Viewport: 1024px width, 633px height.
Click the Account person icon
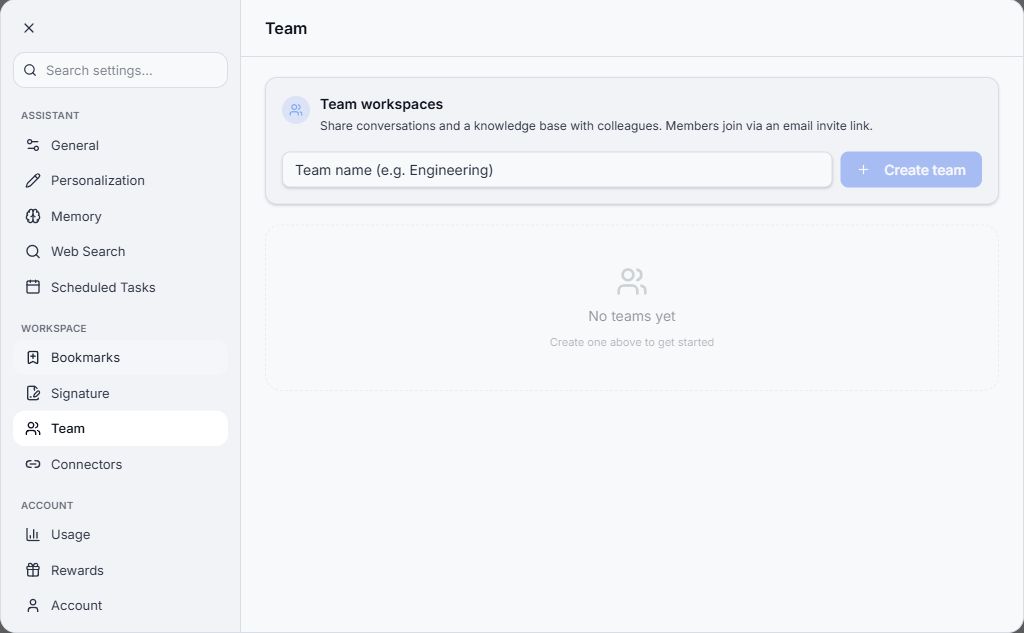click(x=33, y=606)
